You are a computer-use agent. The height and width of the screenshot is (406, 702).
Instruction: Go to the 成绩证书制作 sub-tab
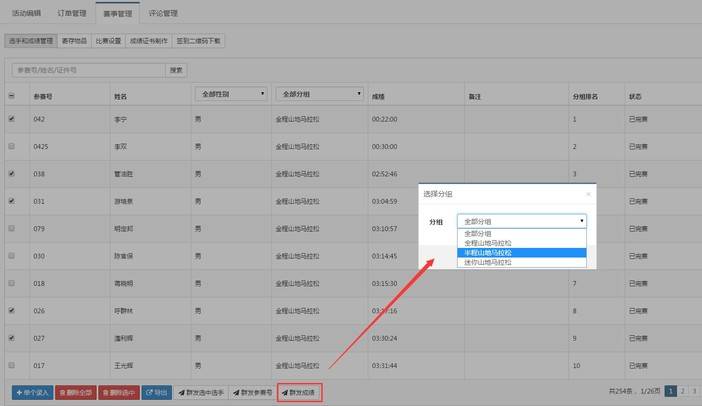click(x=149, y=41)
